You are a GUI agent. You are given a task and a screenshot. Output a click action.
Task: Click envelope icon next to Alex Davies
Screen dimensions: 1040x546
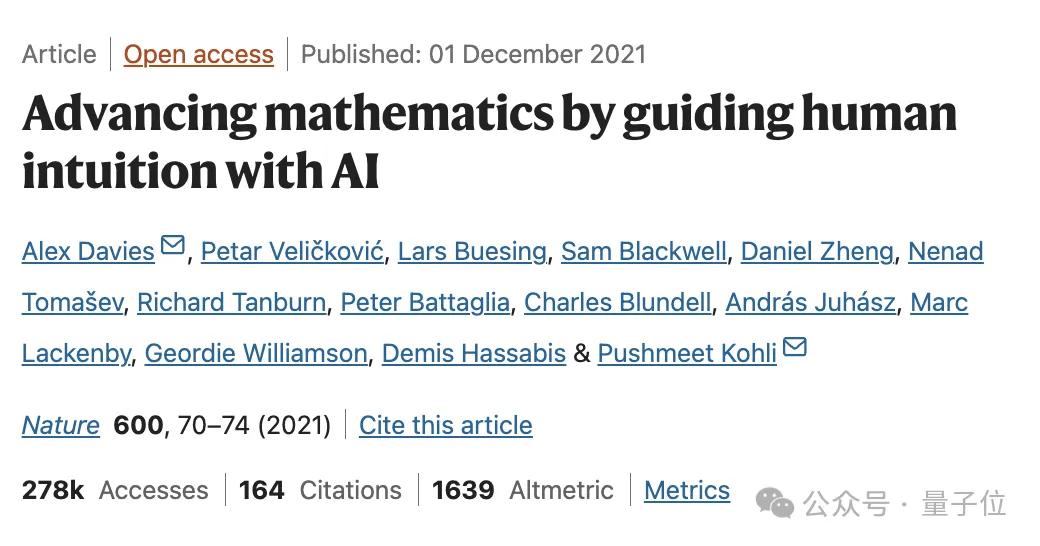[172, 245]
